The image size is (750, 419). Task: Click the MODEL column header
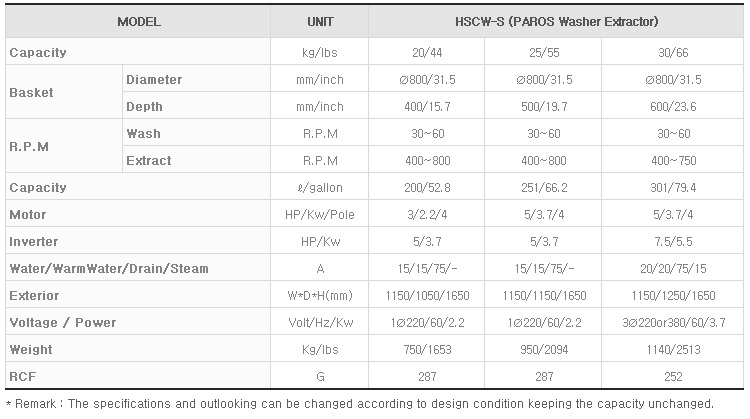pos(139,22)
